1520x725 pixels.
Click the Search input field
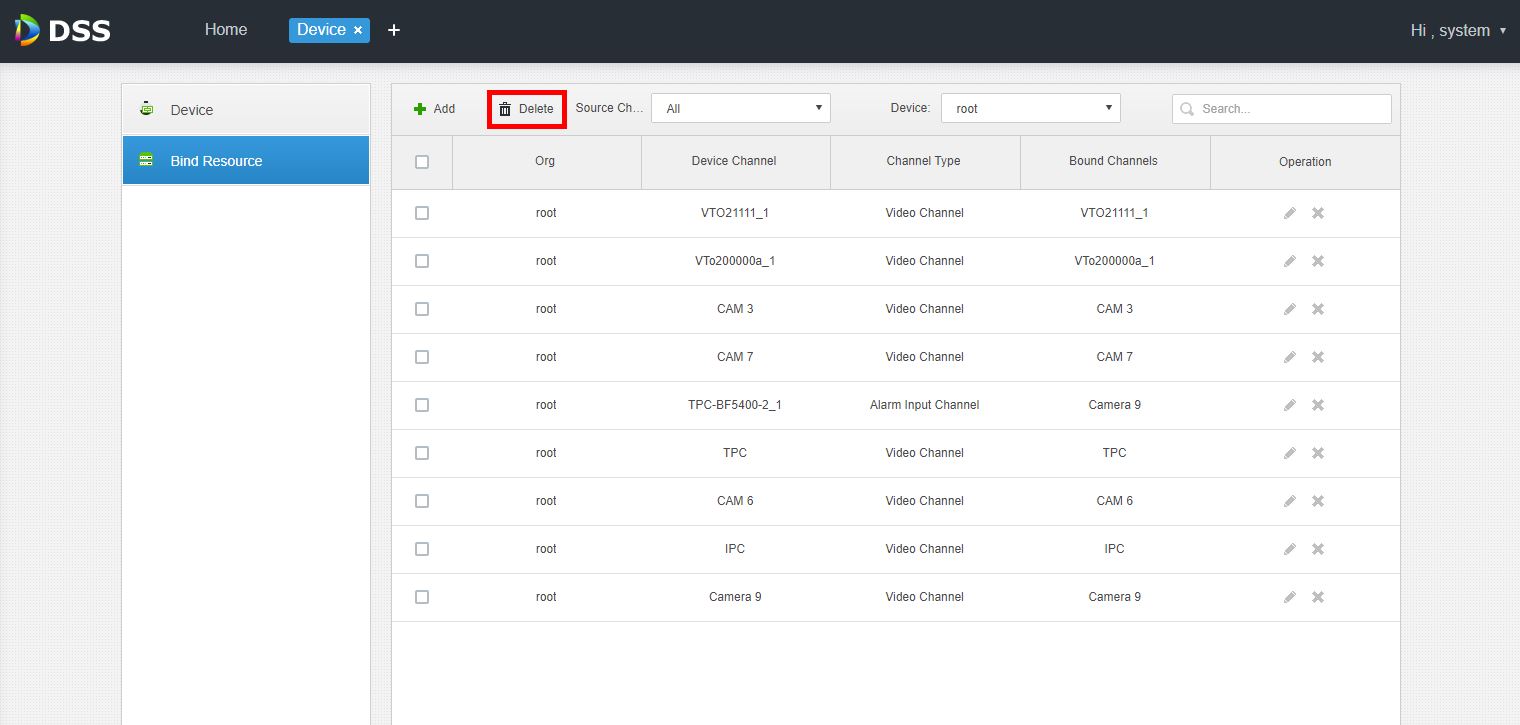click(x=1282, y=109)
